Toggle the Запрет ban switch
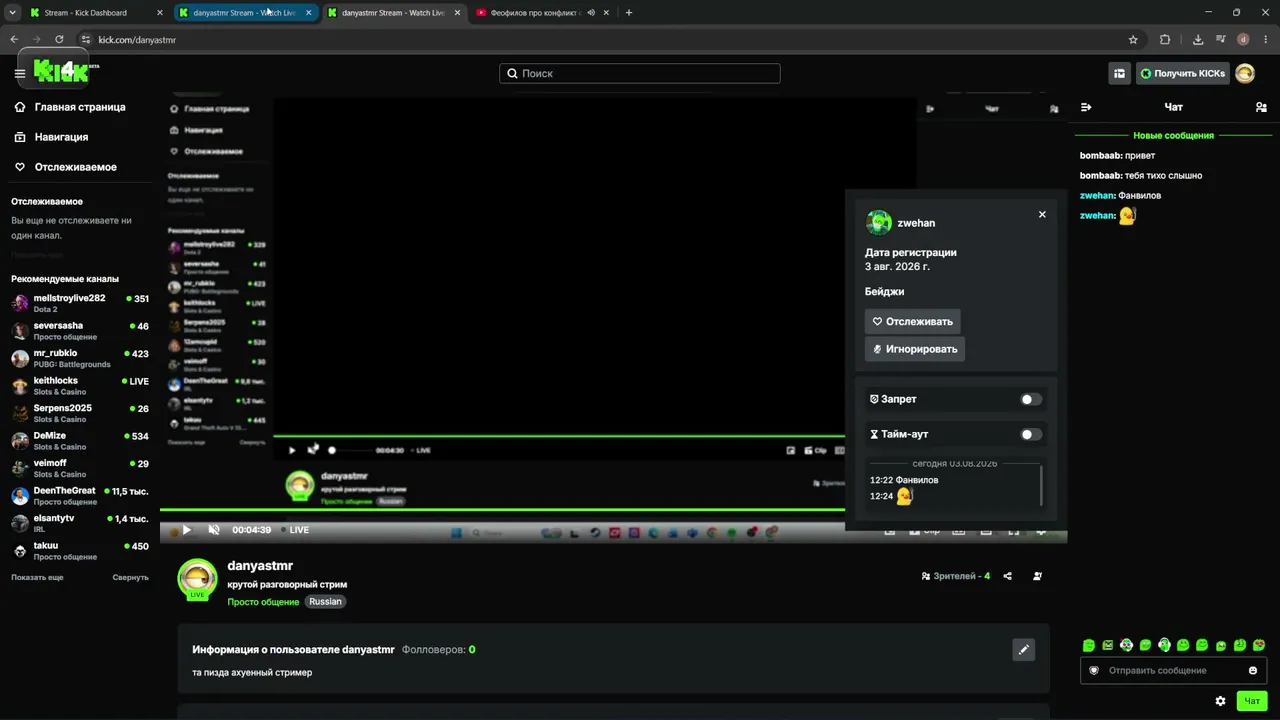 click(1031, 399)
